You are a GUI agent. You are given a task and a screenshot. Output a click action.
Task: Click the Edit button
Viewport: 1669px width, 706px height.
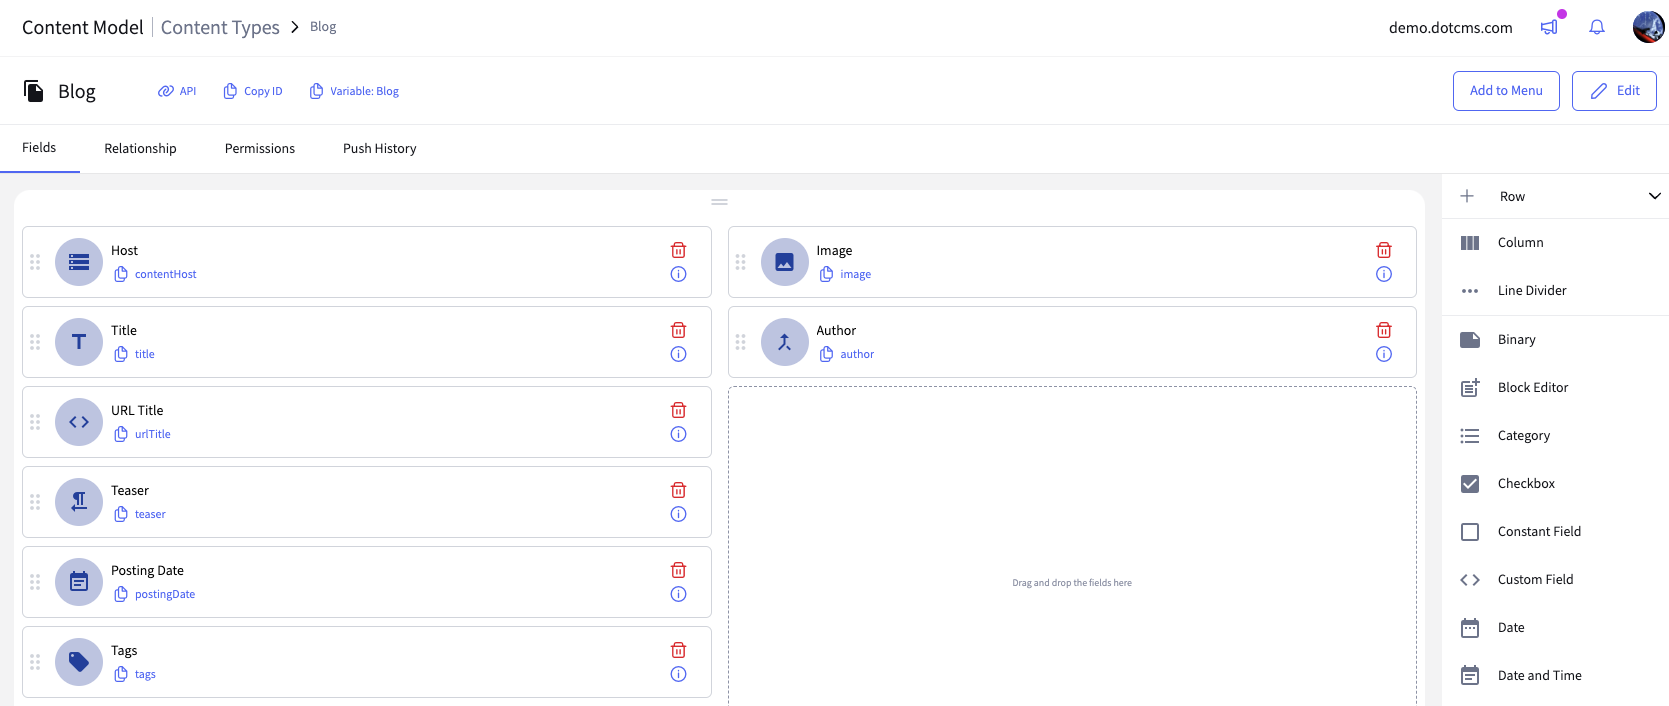(x=1614, y=91)
